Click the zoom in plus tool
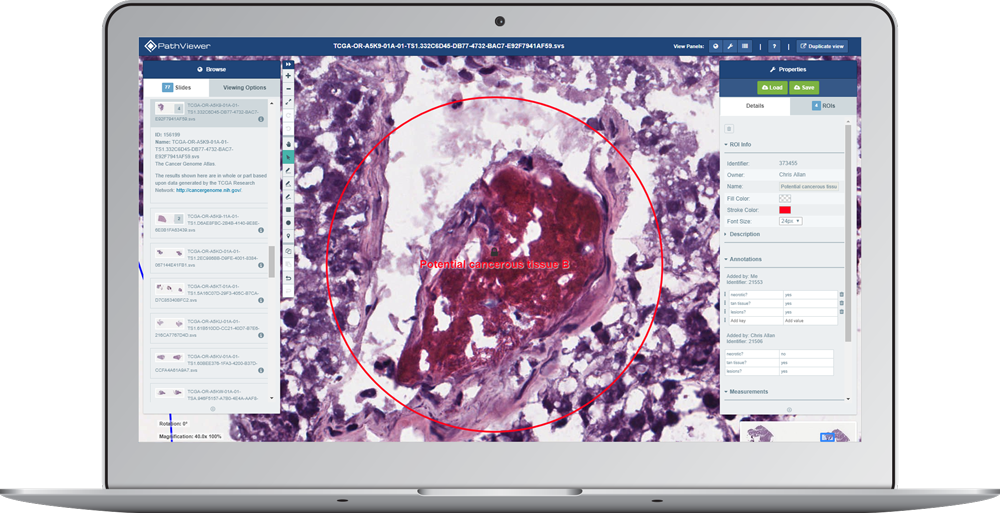The height and width of the screenshot is (513, 1000). pyautogui.click(x=288, y=75)
